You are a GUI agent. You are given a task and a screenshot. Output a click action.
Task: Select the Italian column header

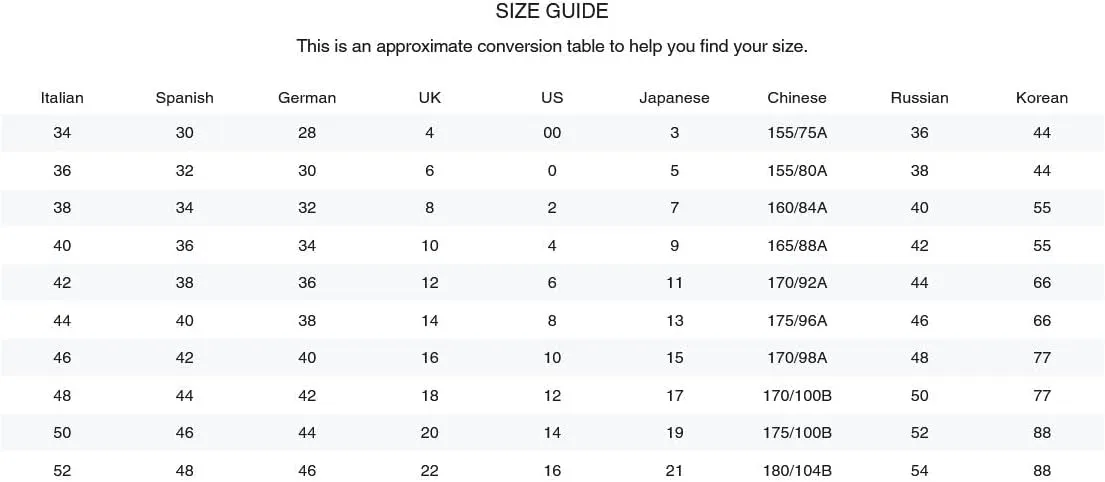tap(62, 98)
